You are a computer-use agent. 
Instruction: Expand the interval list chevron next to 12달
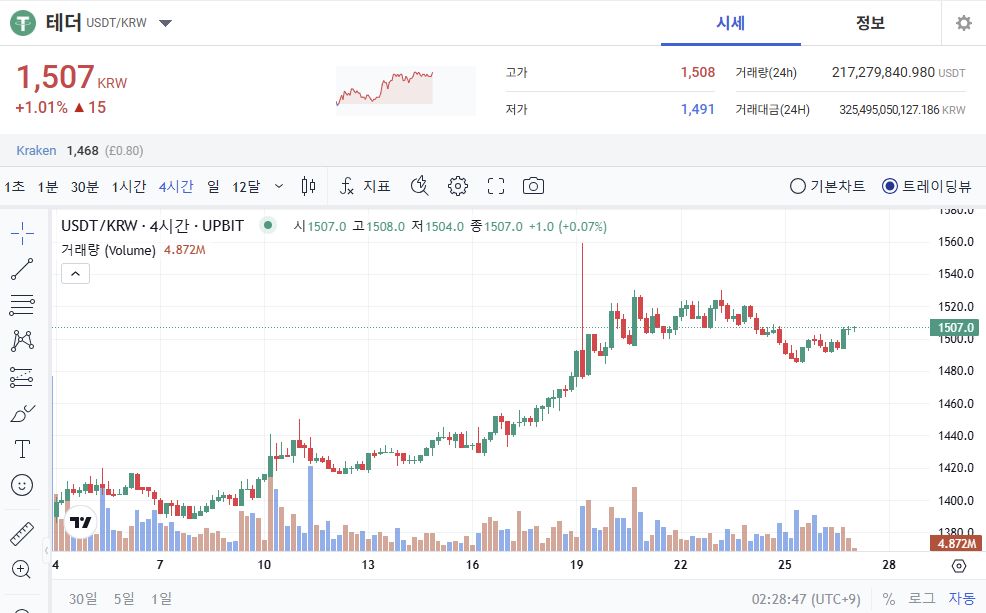click(x=279, y=186)
